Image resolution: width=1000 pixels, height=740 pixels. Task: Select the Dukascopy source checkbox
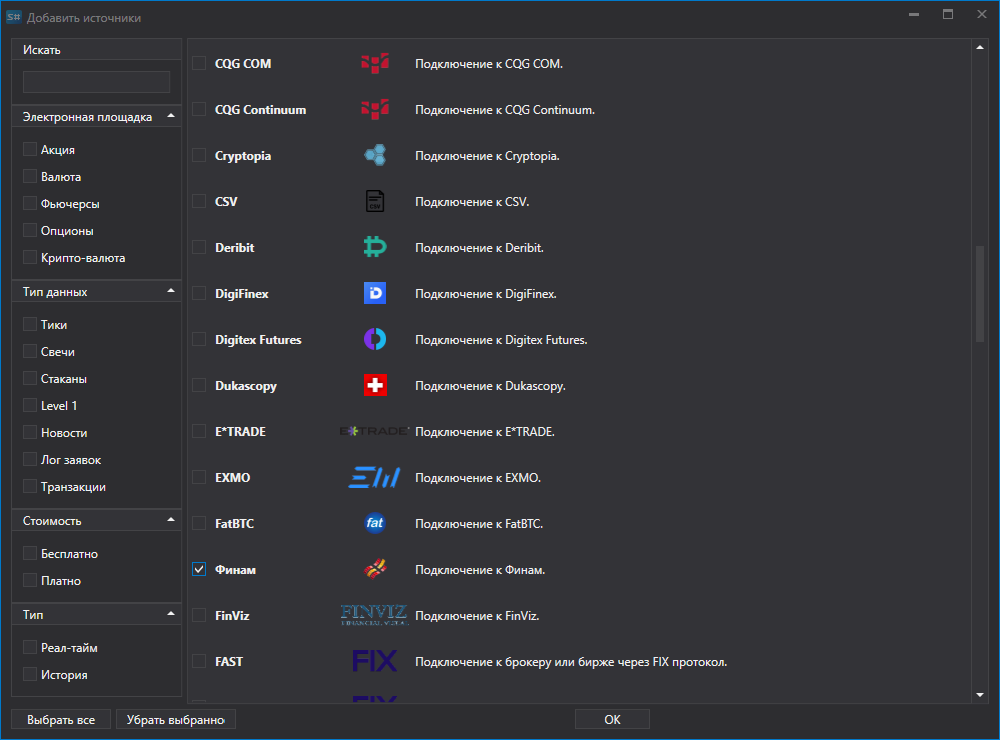199,385
